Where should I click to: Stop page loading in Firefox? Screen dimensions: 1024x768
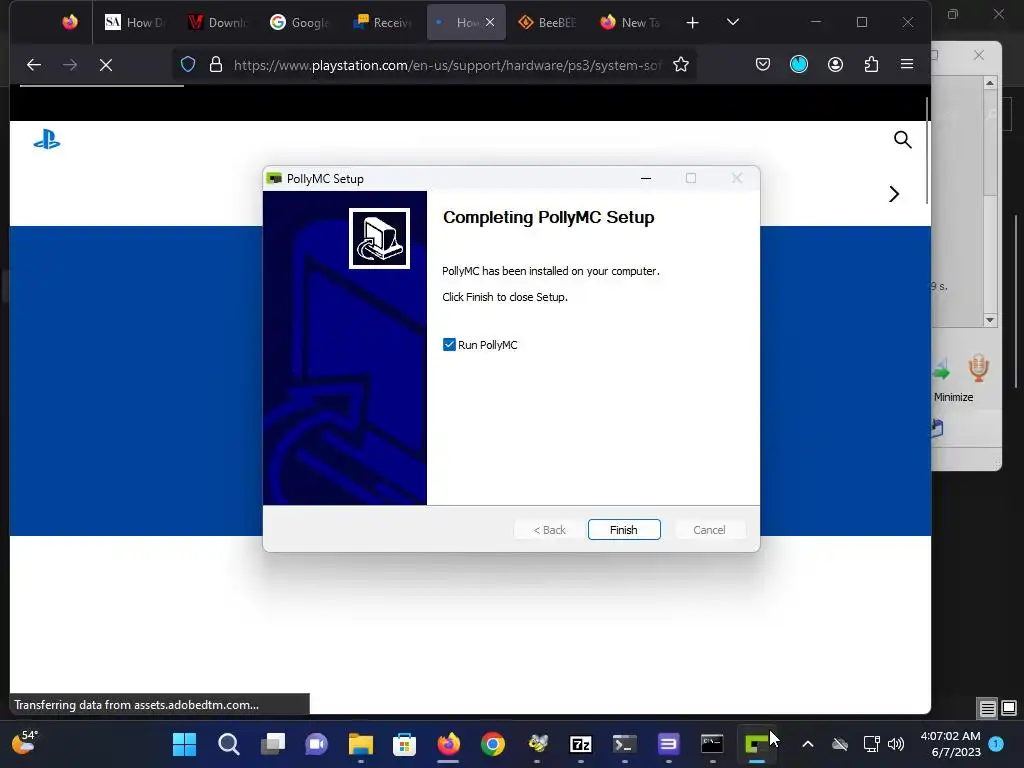click(x=106, y=65)
